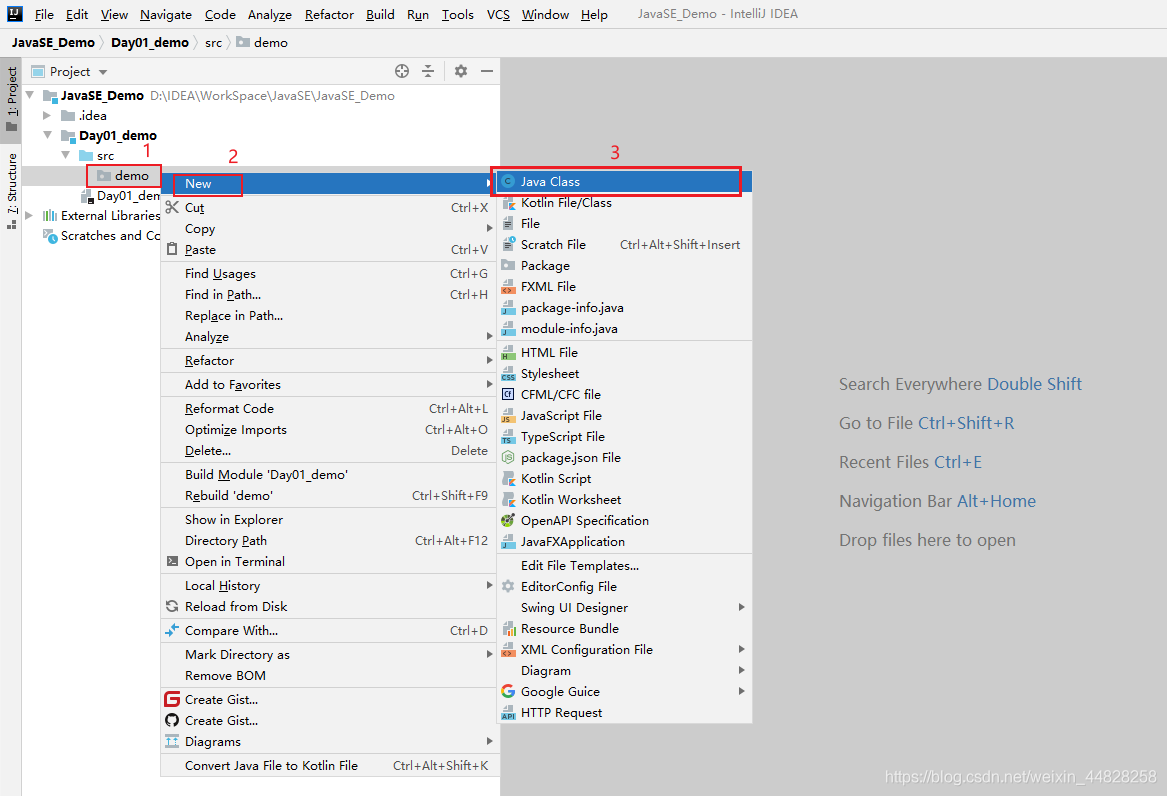The image size is (1167, 796).
Task: Hide the Project panel with minus icon
Action: point(487,71)
